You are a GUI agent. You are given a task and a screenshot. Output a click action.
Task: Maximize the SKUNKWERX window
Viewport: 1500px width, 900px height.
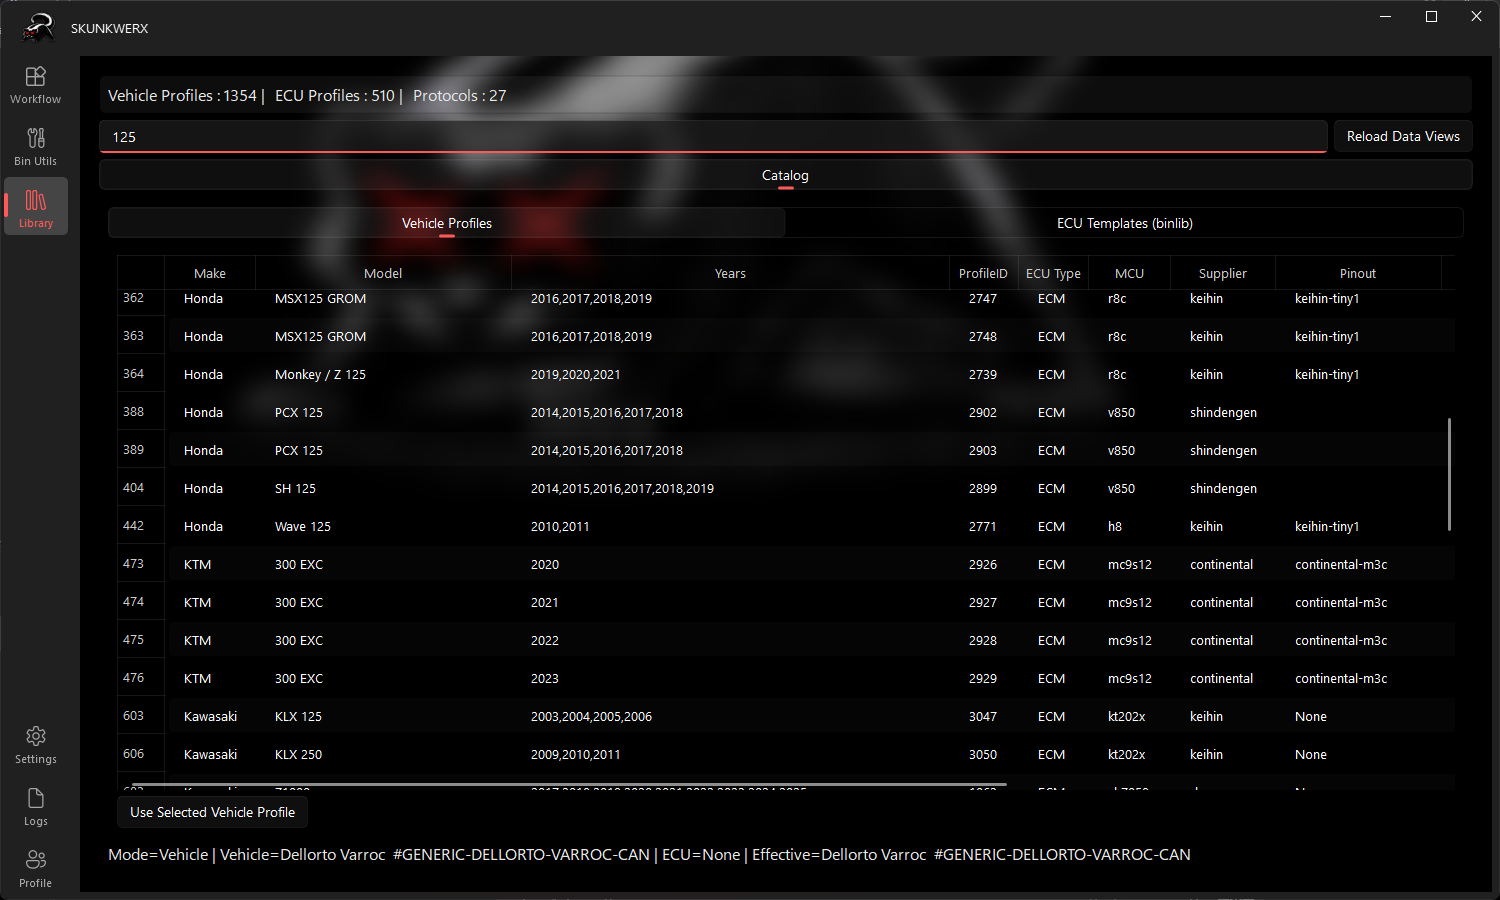(x=1431, y=16)
